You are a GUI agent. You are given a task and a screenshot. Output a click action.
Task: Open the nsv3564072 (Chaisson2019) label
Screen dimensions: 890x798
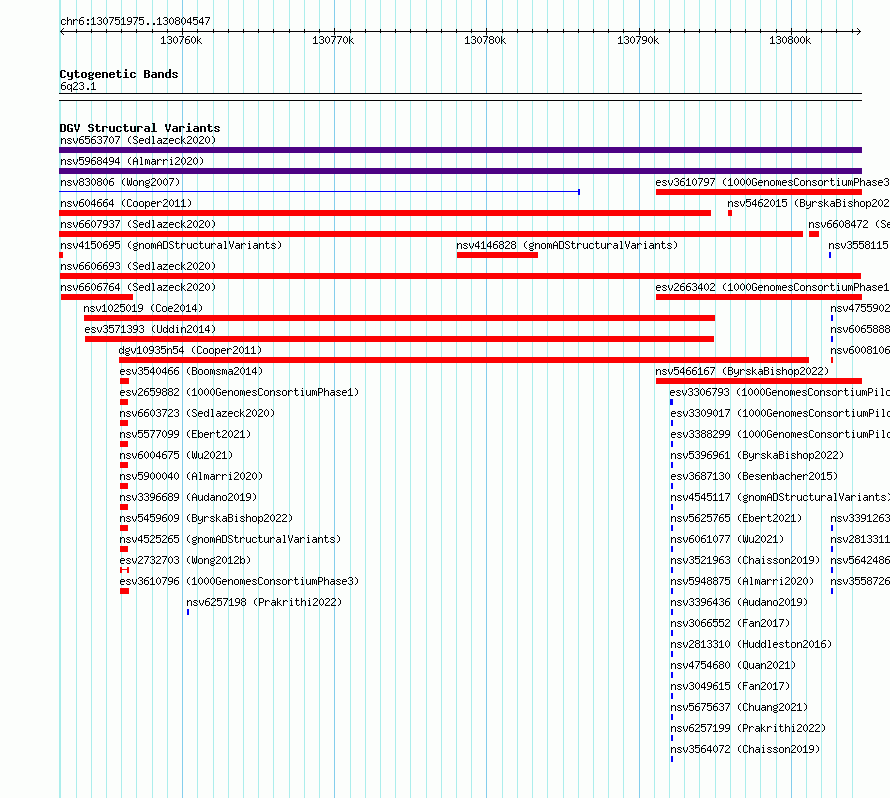pos(745,749)
